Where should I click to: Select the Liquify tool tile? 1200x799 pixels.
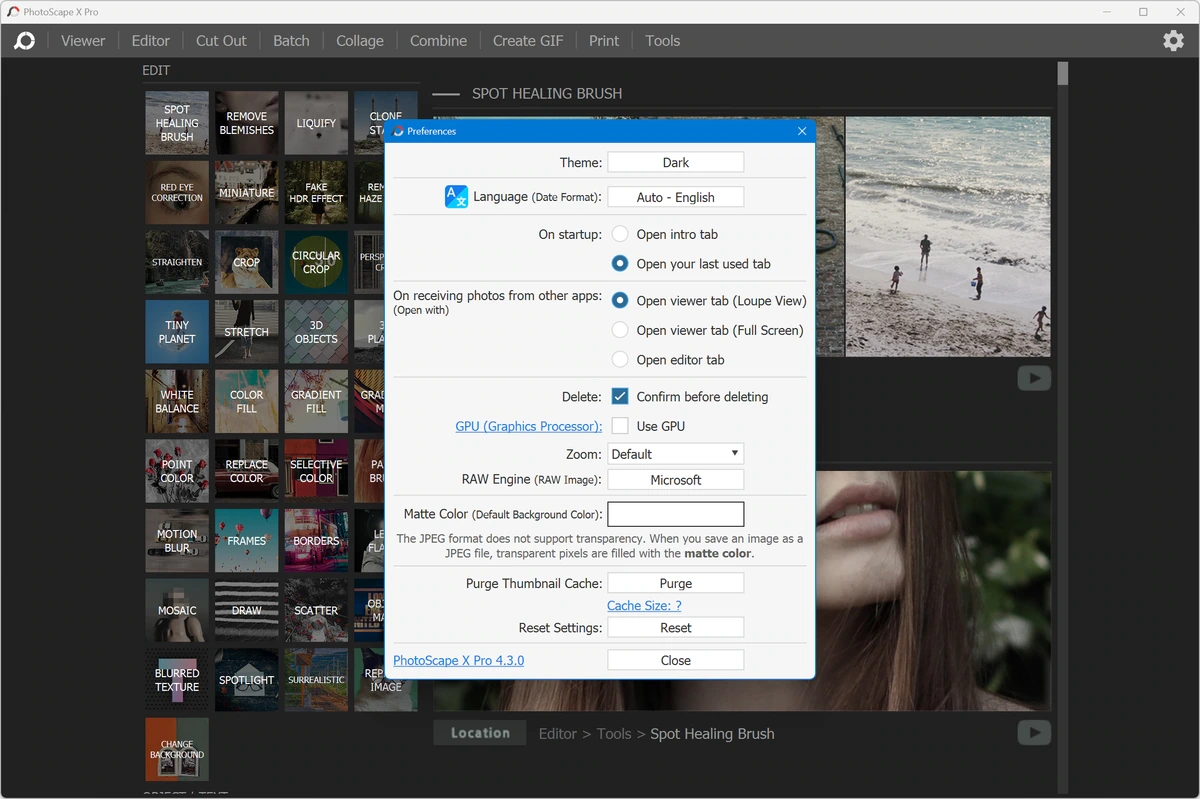pos(316,123)
